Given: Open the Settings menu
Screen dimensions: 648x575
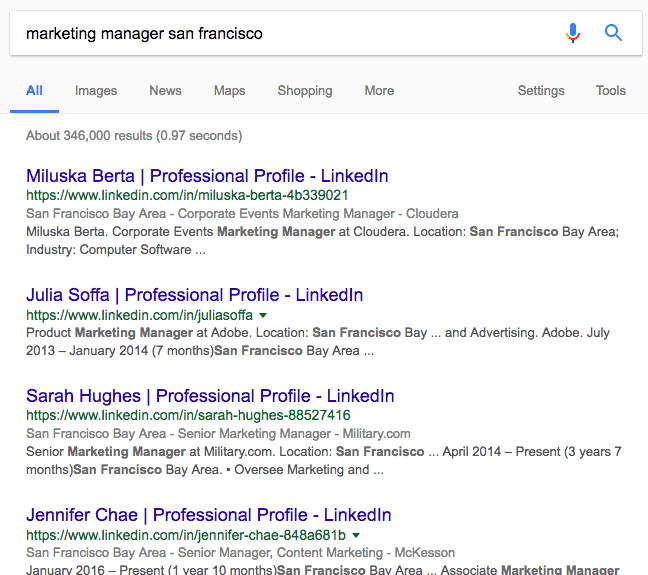Looking at the screenshot, I should click(541, 91).
